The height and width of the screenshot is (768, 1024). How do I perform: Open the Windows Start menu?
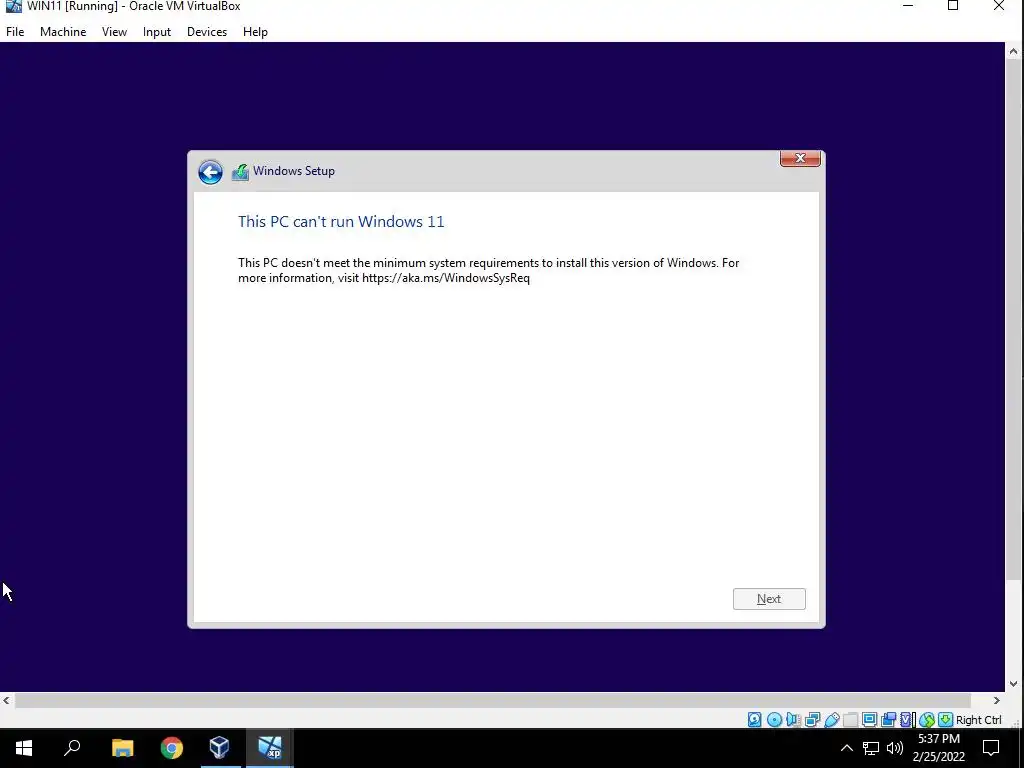24,748
